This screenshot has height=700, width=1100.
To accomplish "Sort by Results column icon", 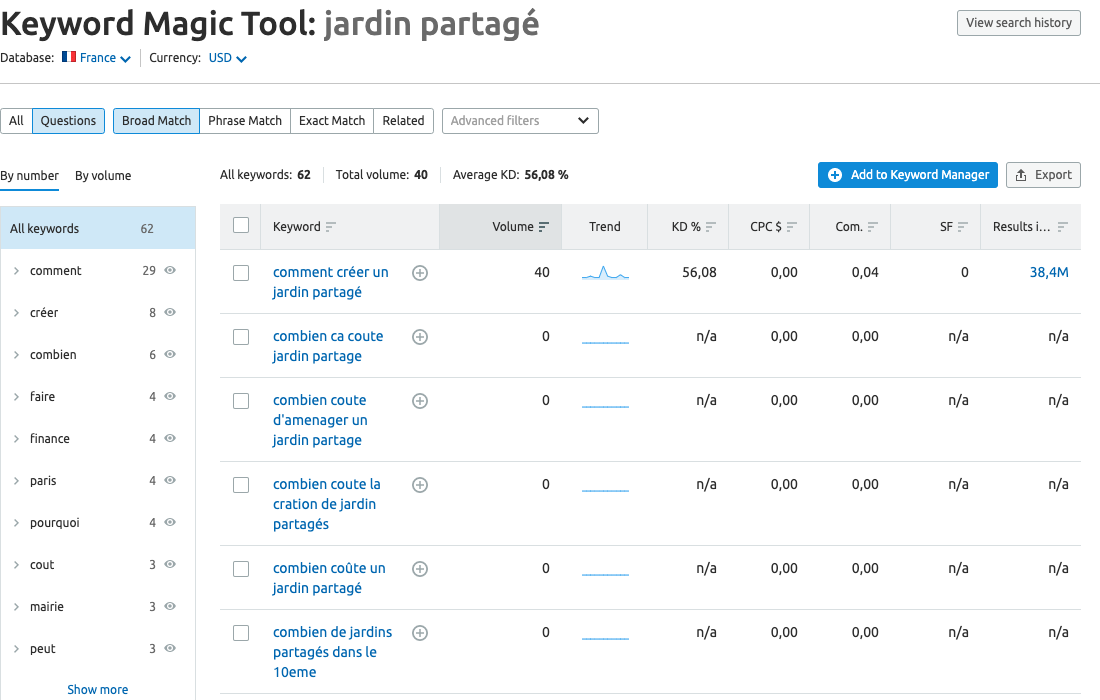I will click(x=1063, y=227).
